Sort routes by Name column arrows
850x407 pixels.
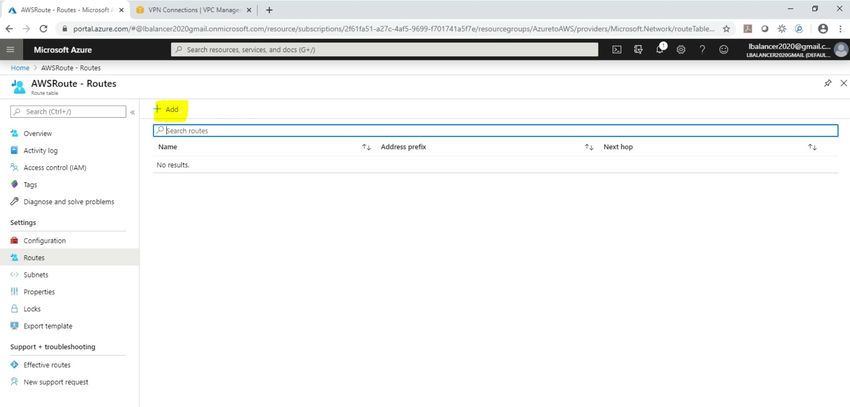click(366, 147)
